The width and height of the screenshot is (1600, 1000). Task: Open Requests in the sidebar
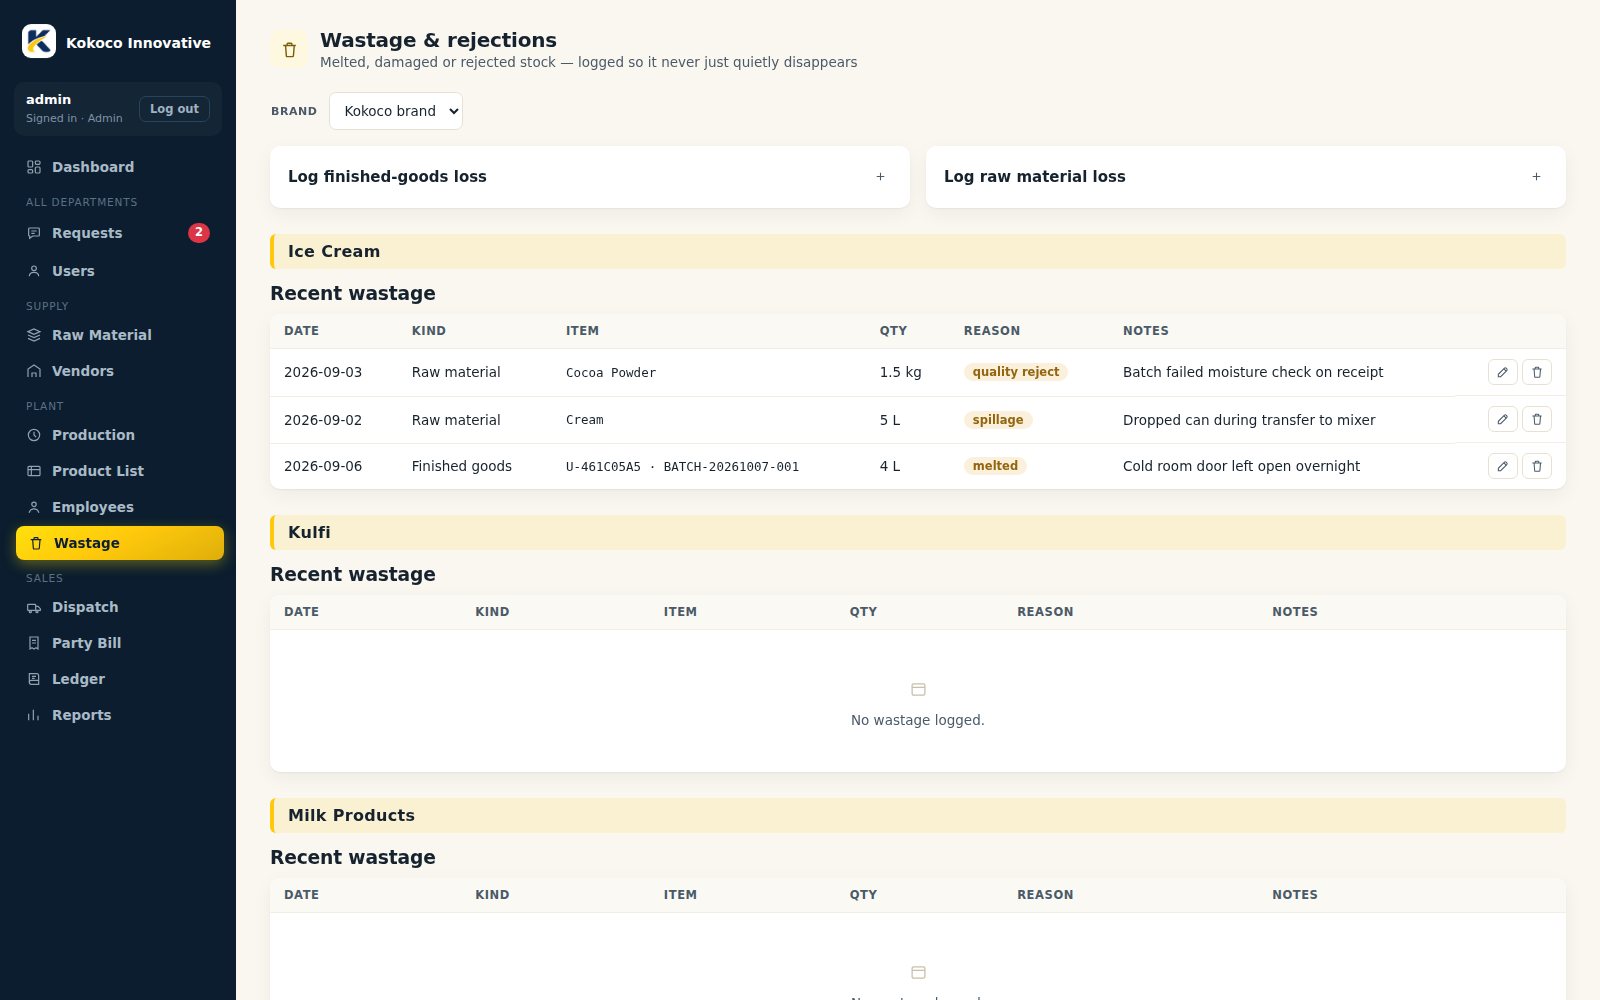(x=119, y=233)
